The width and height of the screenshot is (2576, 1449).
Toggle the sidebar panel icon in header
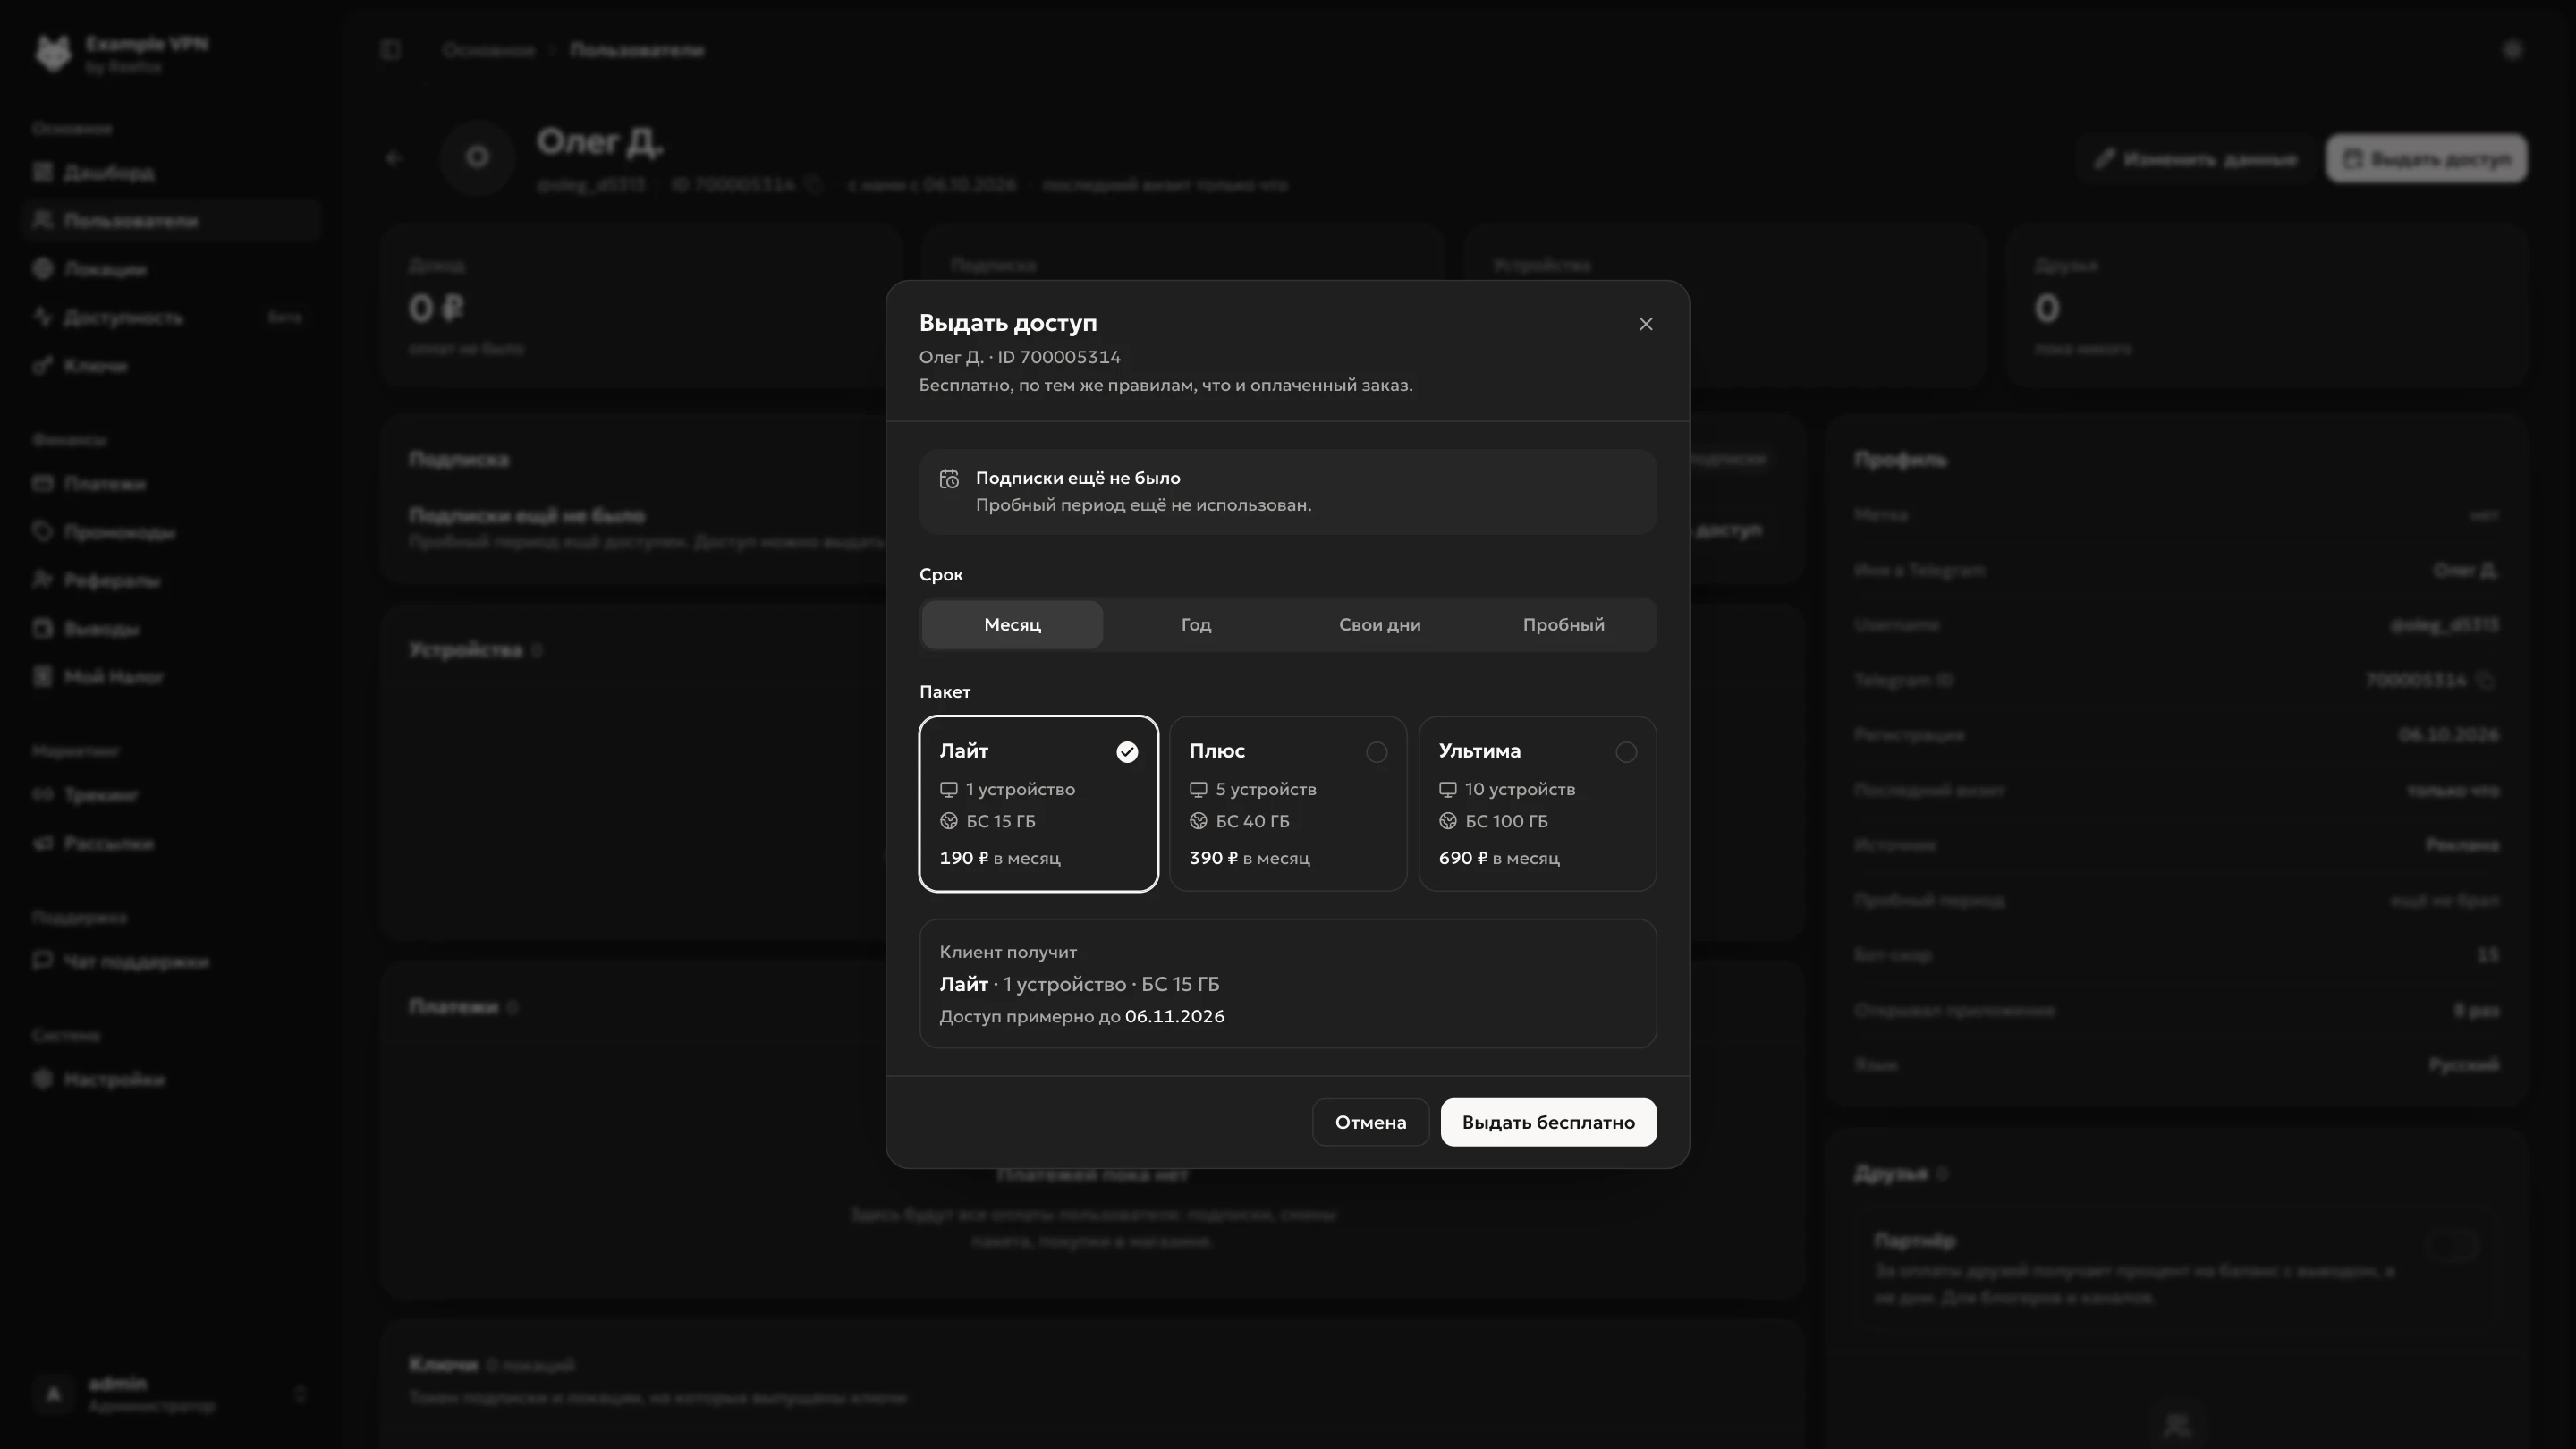coord(391,50)
